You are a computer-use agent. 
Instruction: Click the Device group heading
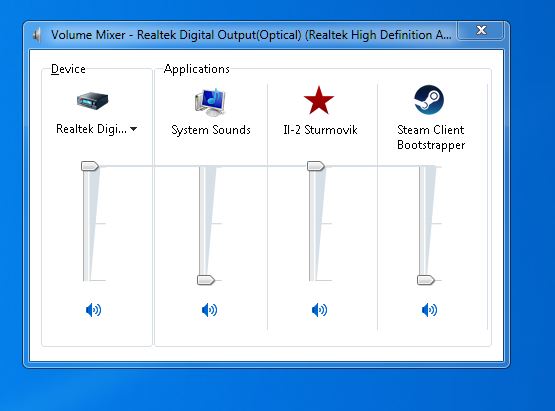coord(68,69)
